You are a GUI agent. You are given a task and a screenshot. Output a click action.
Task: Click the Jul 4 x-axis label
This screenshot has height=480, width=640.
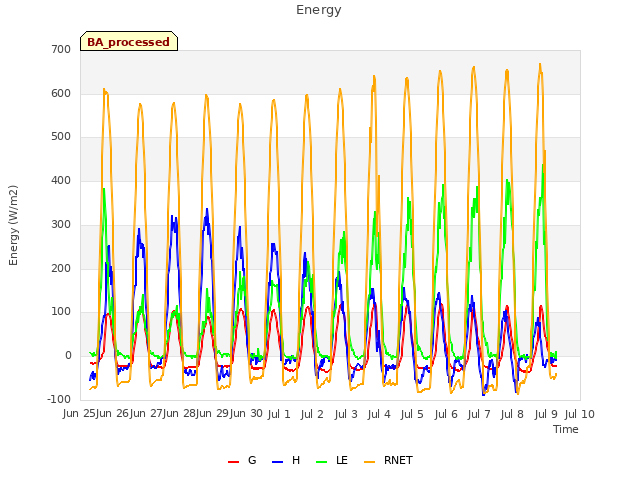(379, 415)
